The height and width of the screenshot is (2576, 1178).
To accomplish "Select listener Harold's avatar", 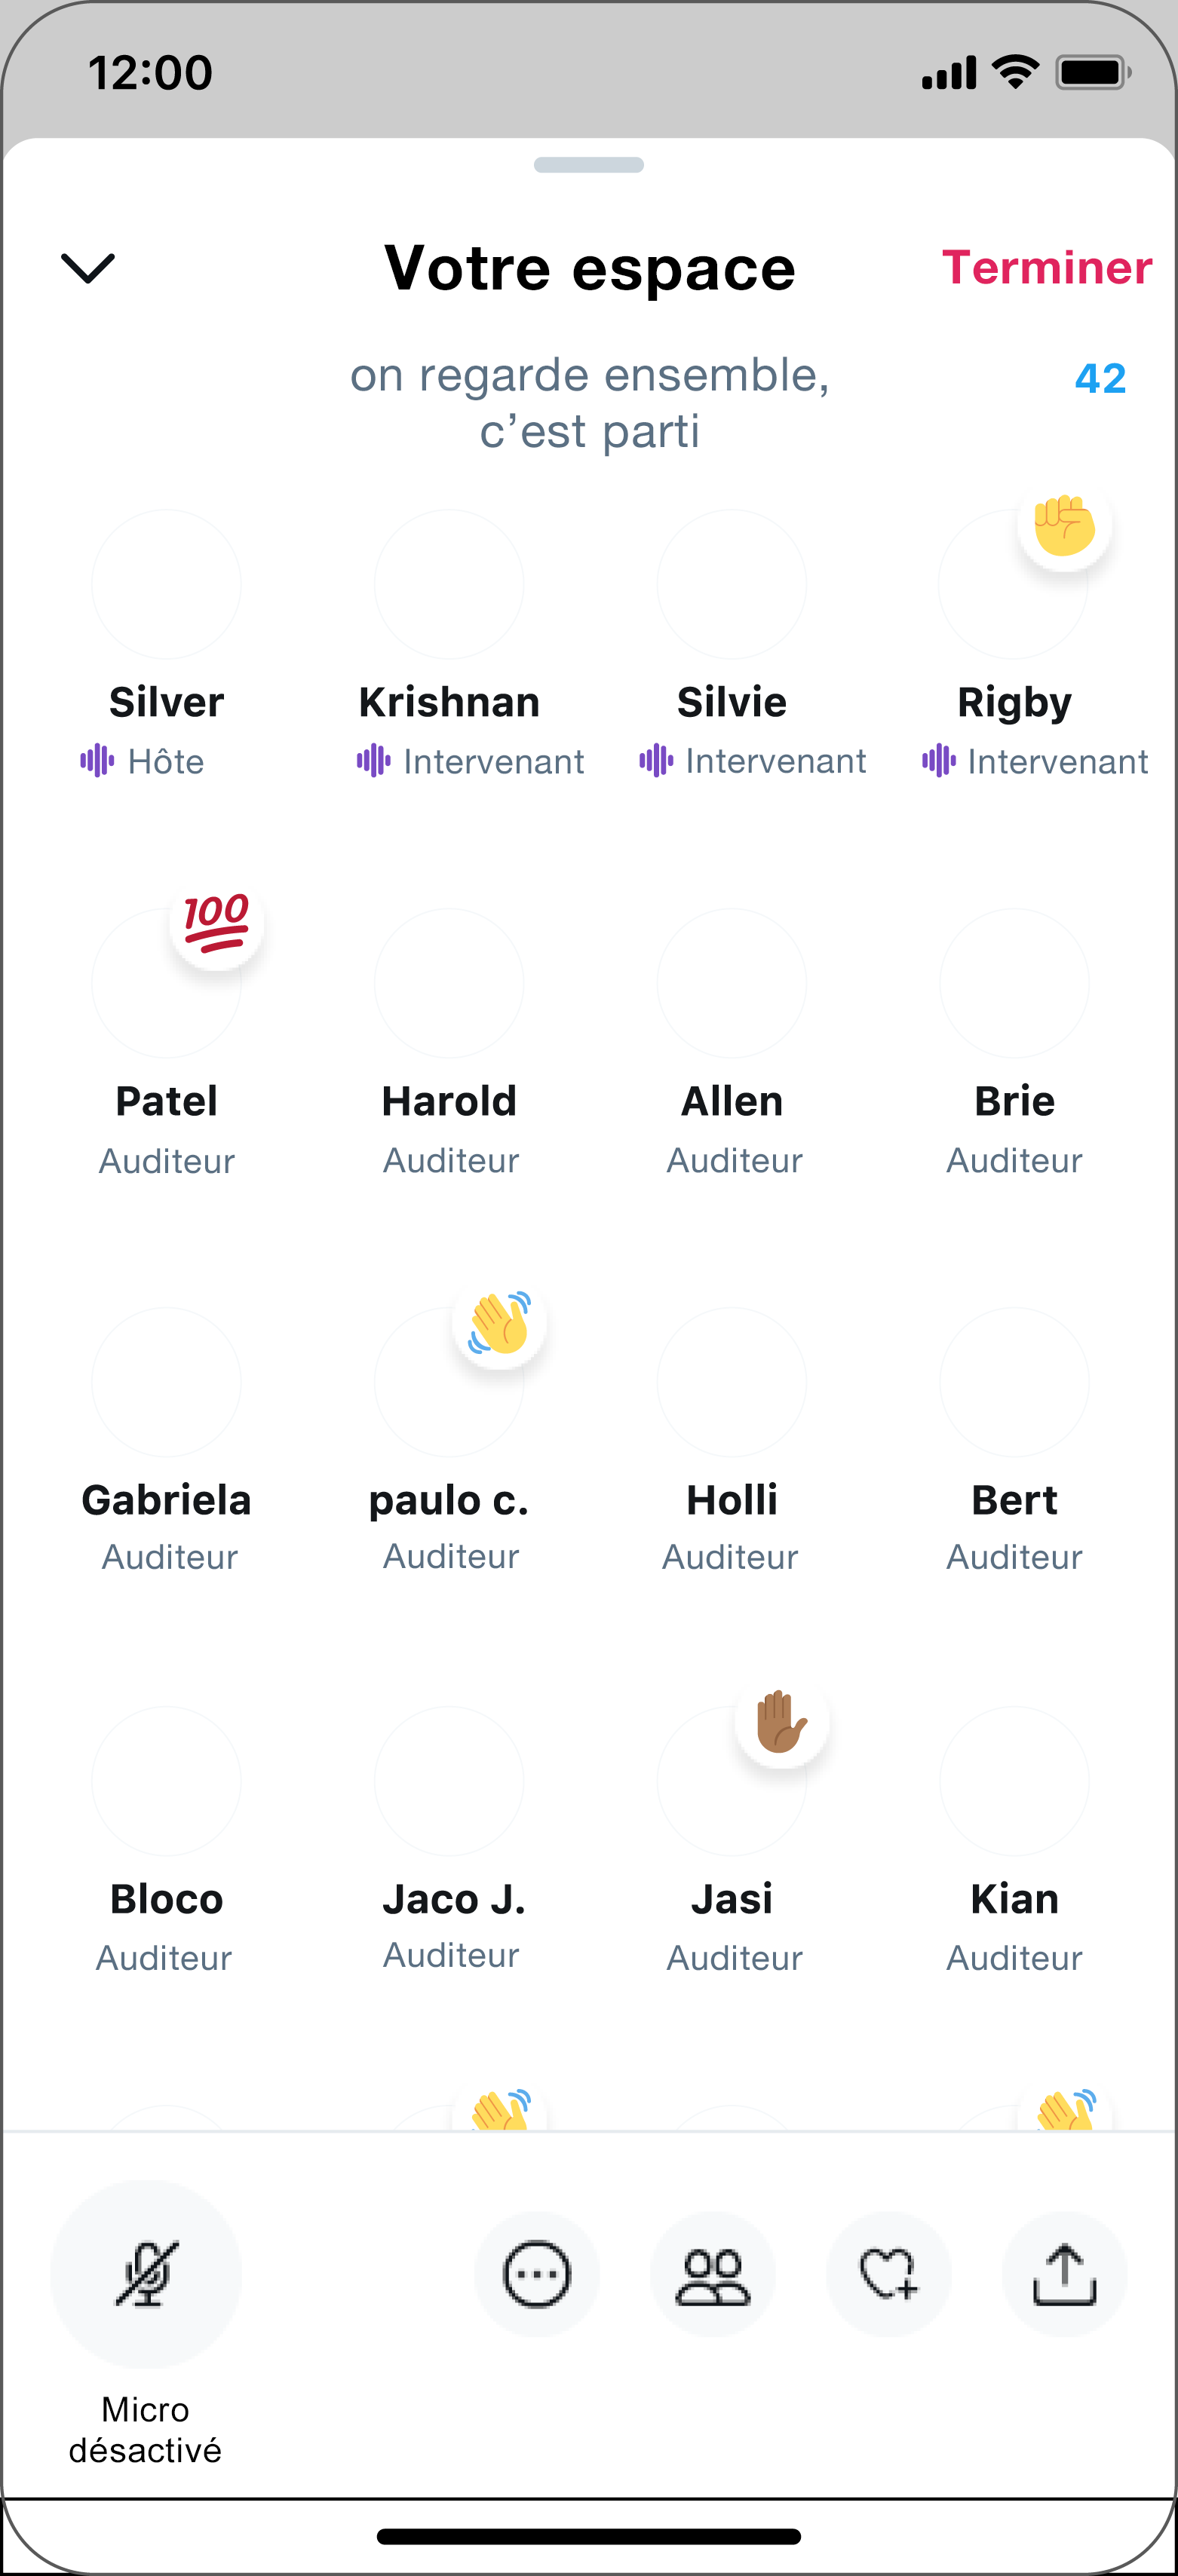I will tap(449, 983).
